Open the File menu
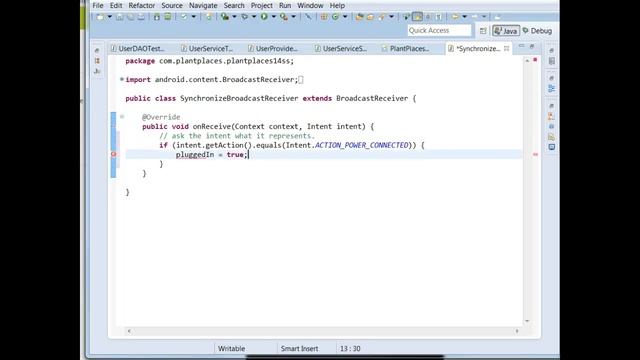The image size is (640, 360). click(98, 6)
